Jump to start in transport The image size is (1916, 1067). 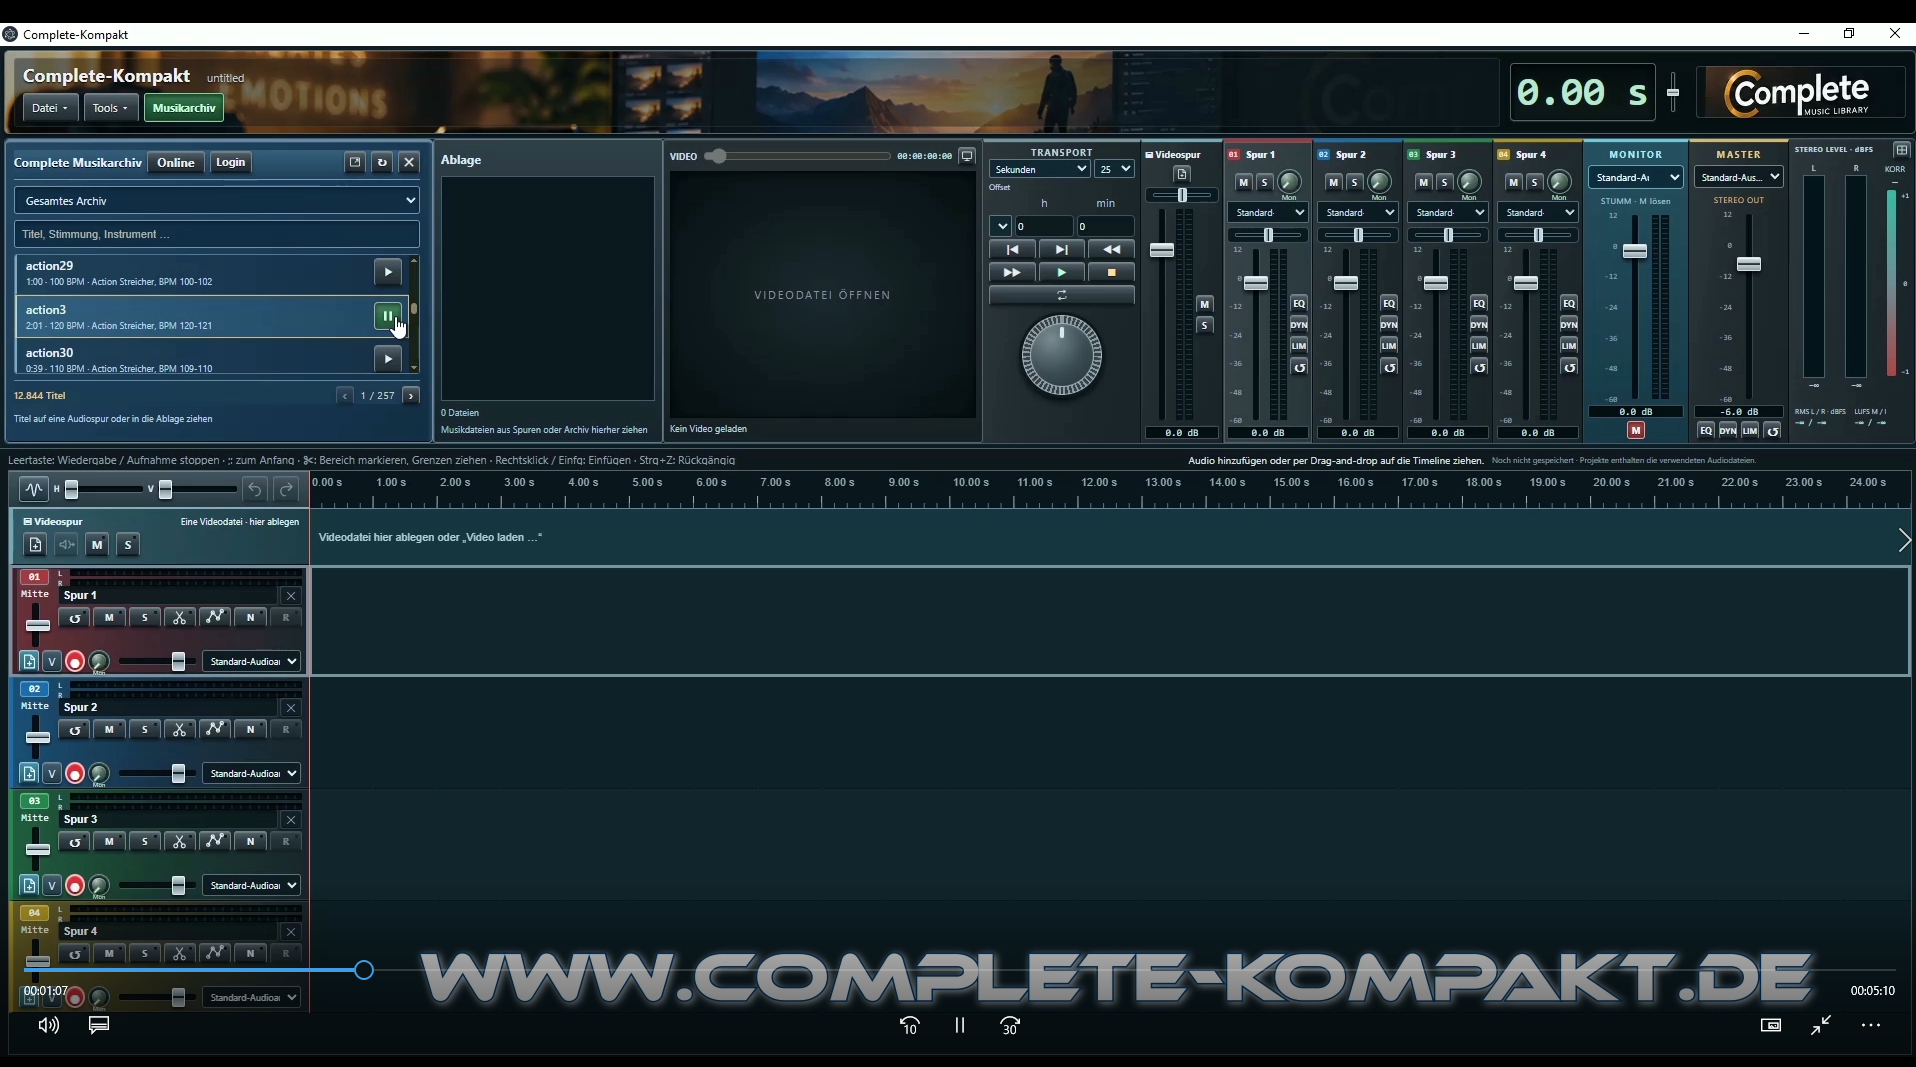point(1012,250)
